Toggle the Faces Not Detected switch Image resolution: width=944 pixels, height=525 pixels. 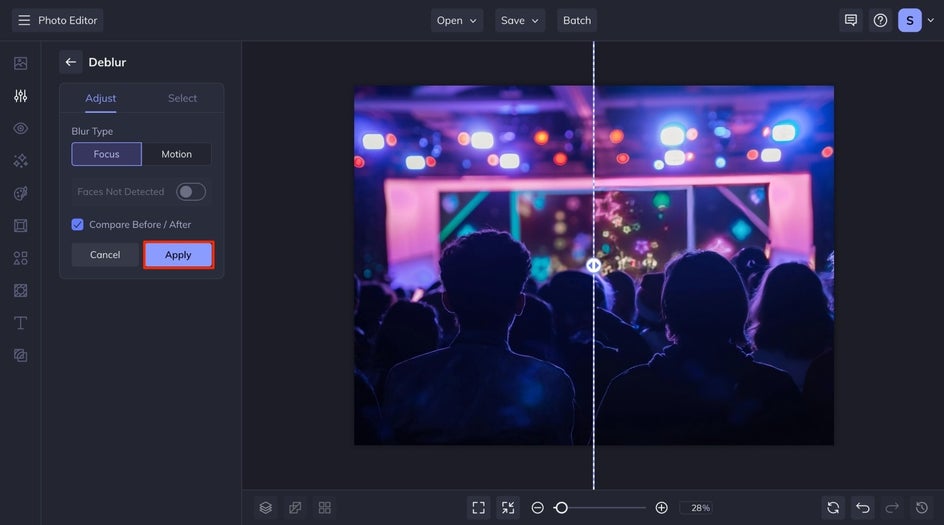(191, 191)
